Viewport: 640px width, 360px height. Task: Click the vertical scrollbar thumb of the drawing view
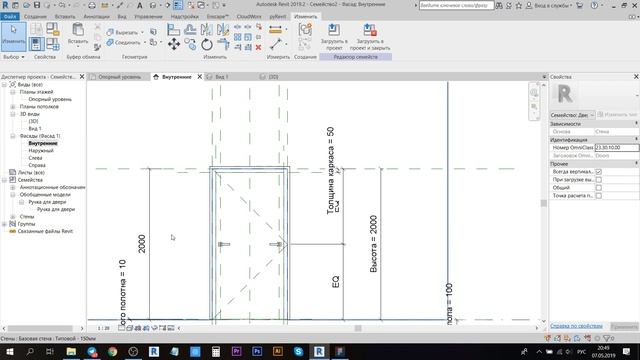[x=543, y=203]
